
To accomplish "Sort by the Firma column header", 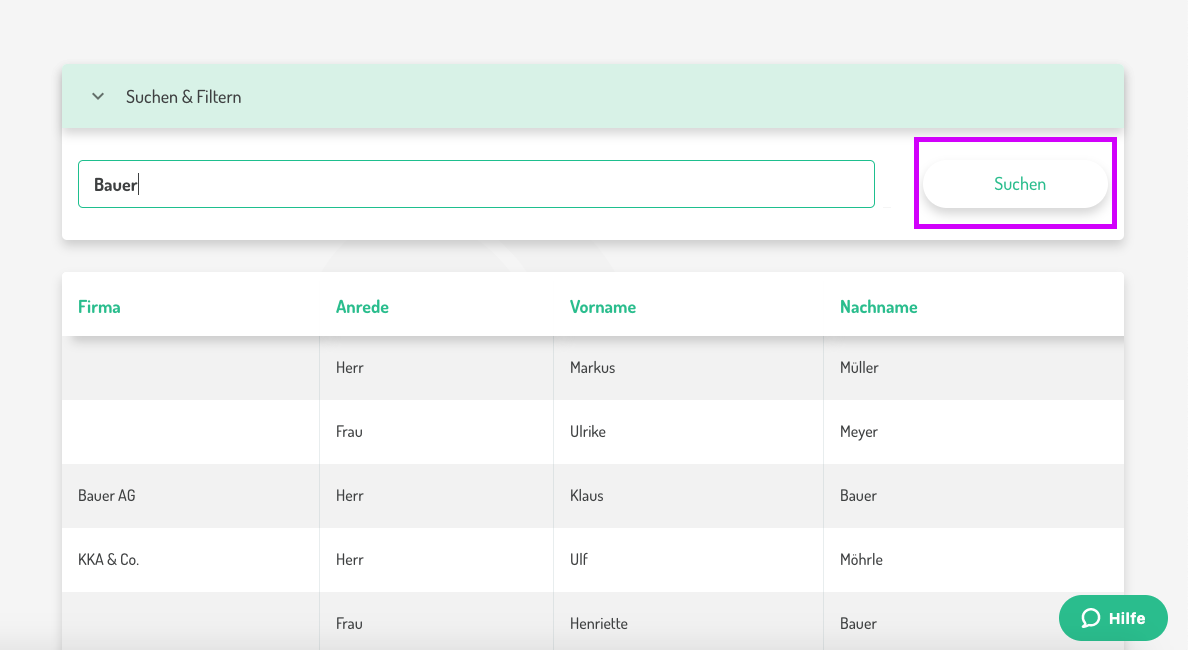I will point(99,307).
